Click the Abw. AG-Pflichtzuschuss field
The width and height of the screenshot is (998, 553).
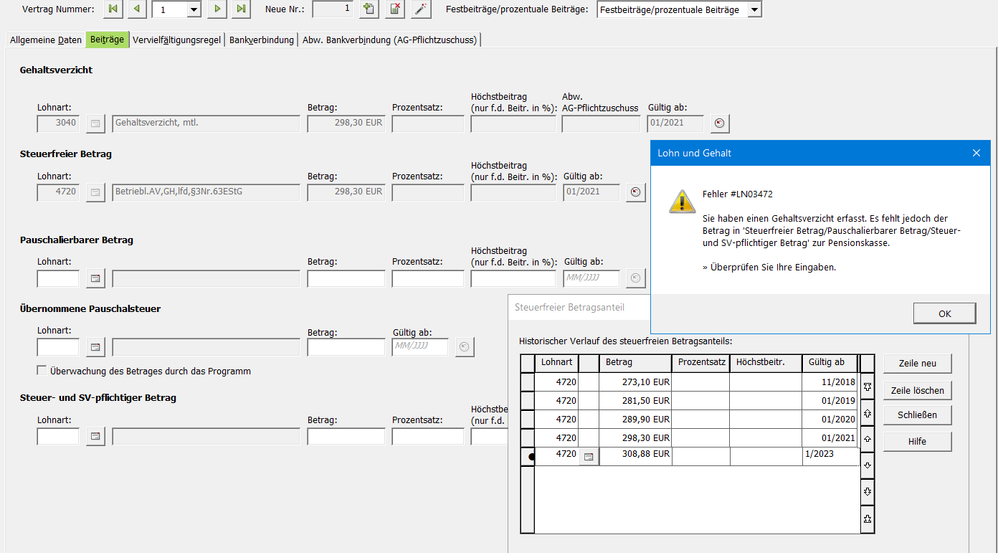coord(601,123)
